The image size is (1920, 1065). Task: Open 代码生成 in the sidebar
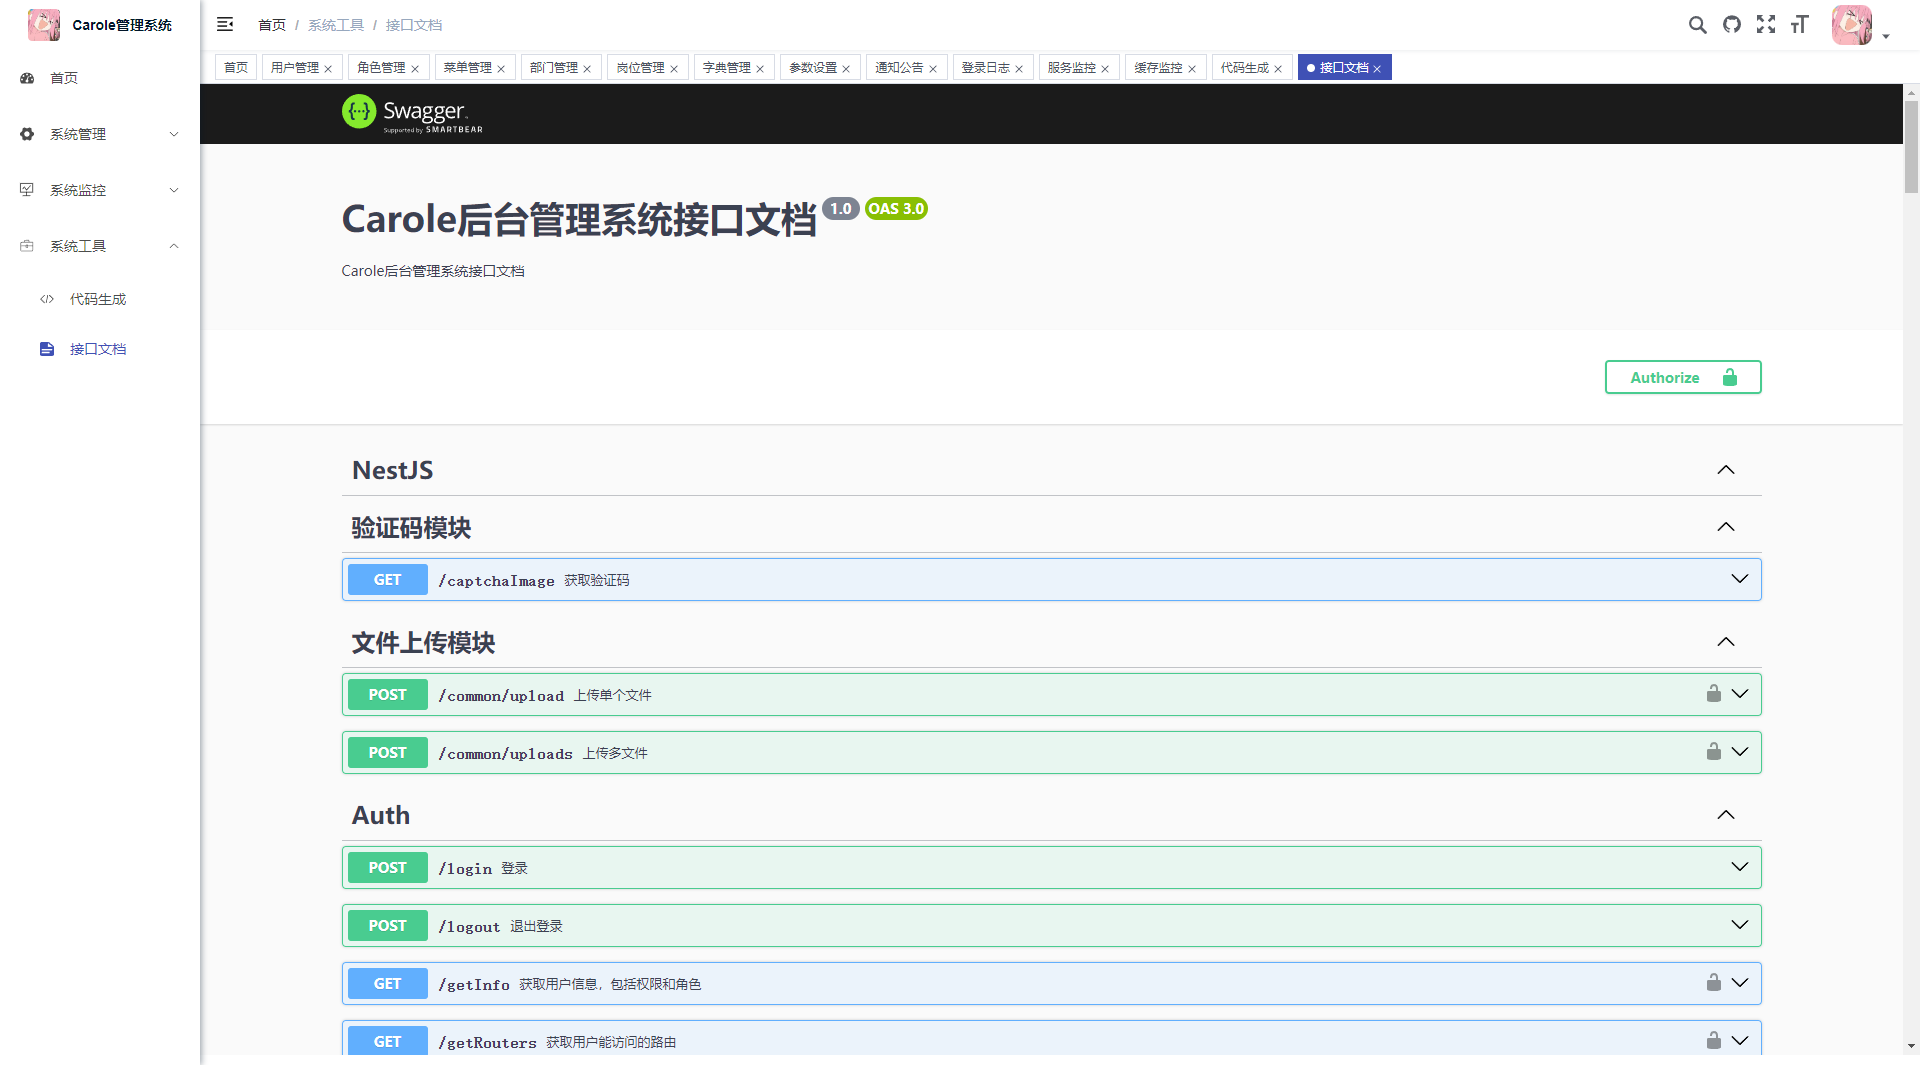click(100, 299)
